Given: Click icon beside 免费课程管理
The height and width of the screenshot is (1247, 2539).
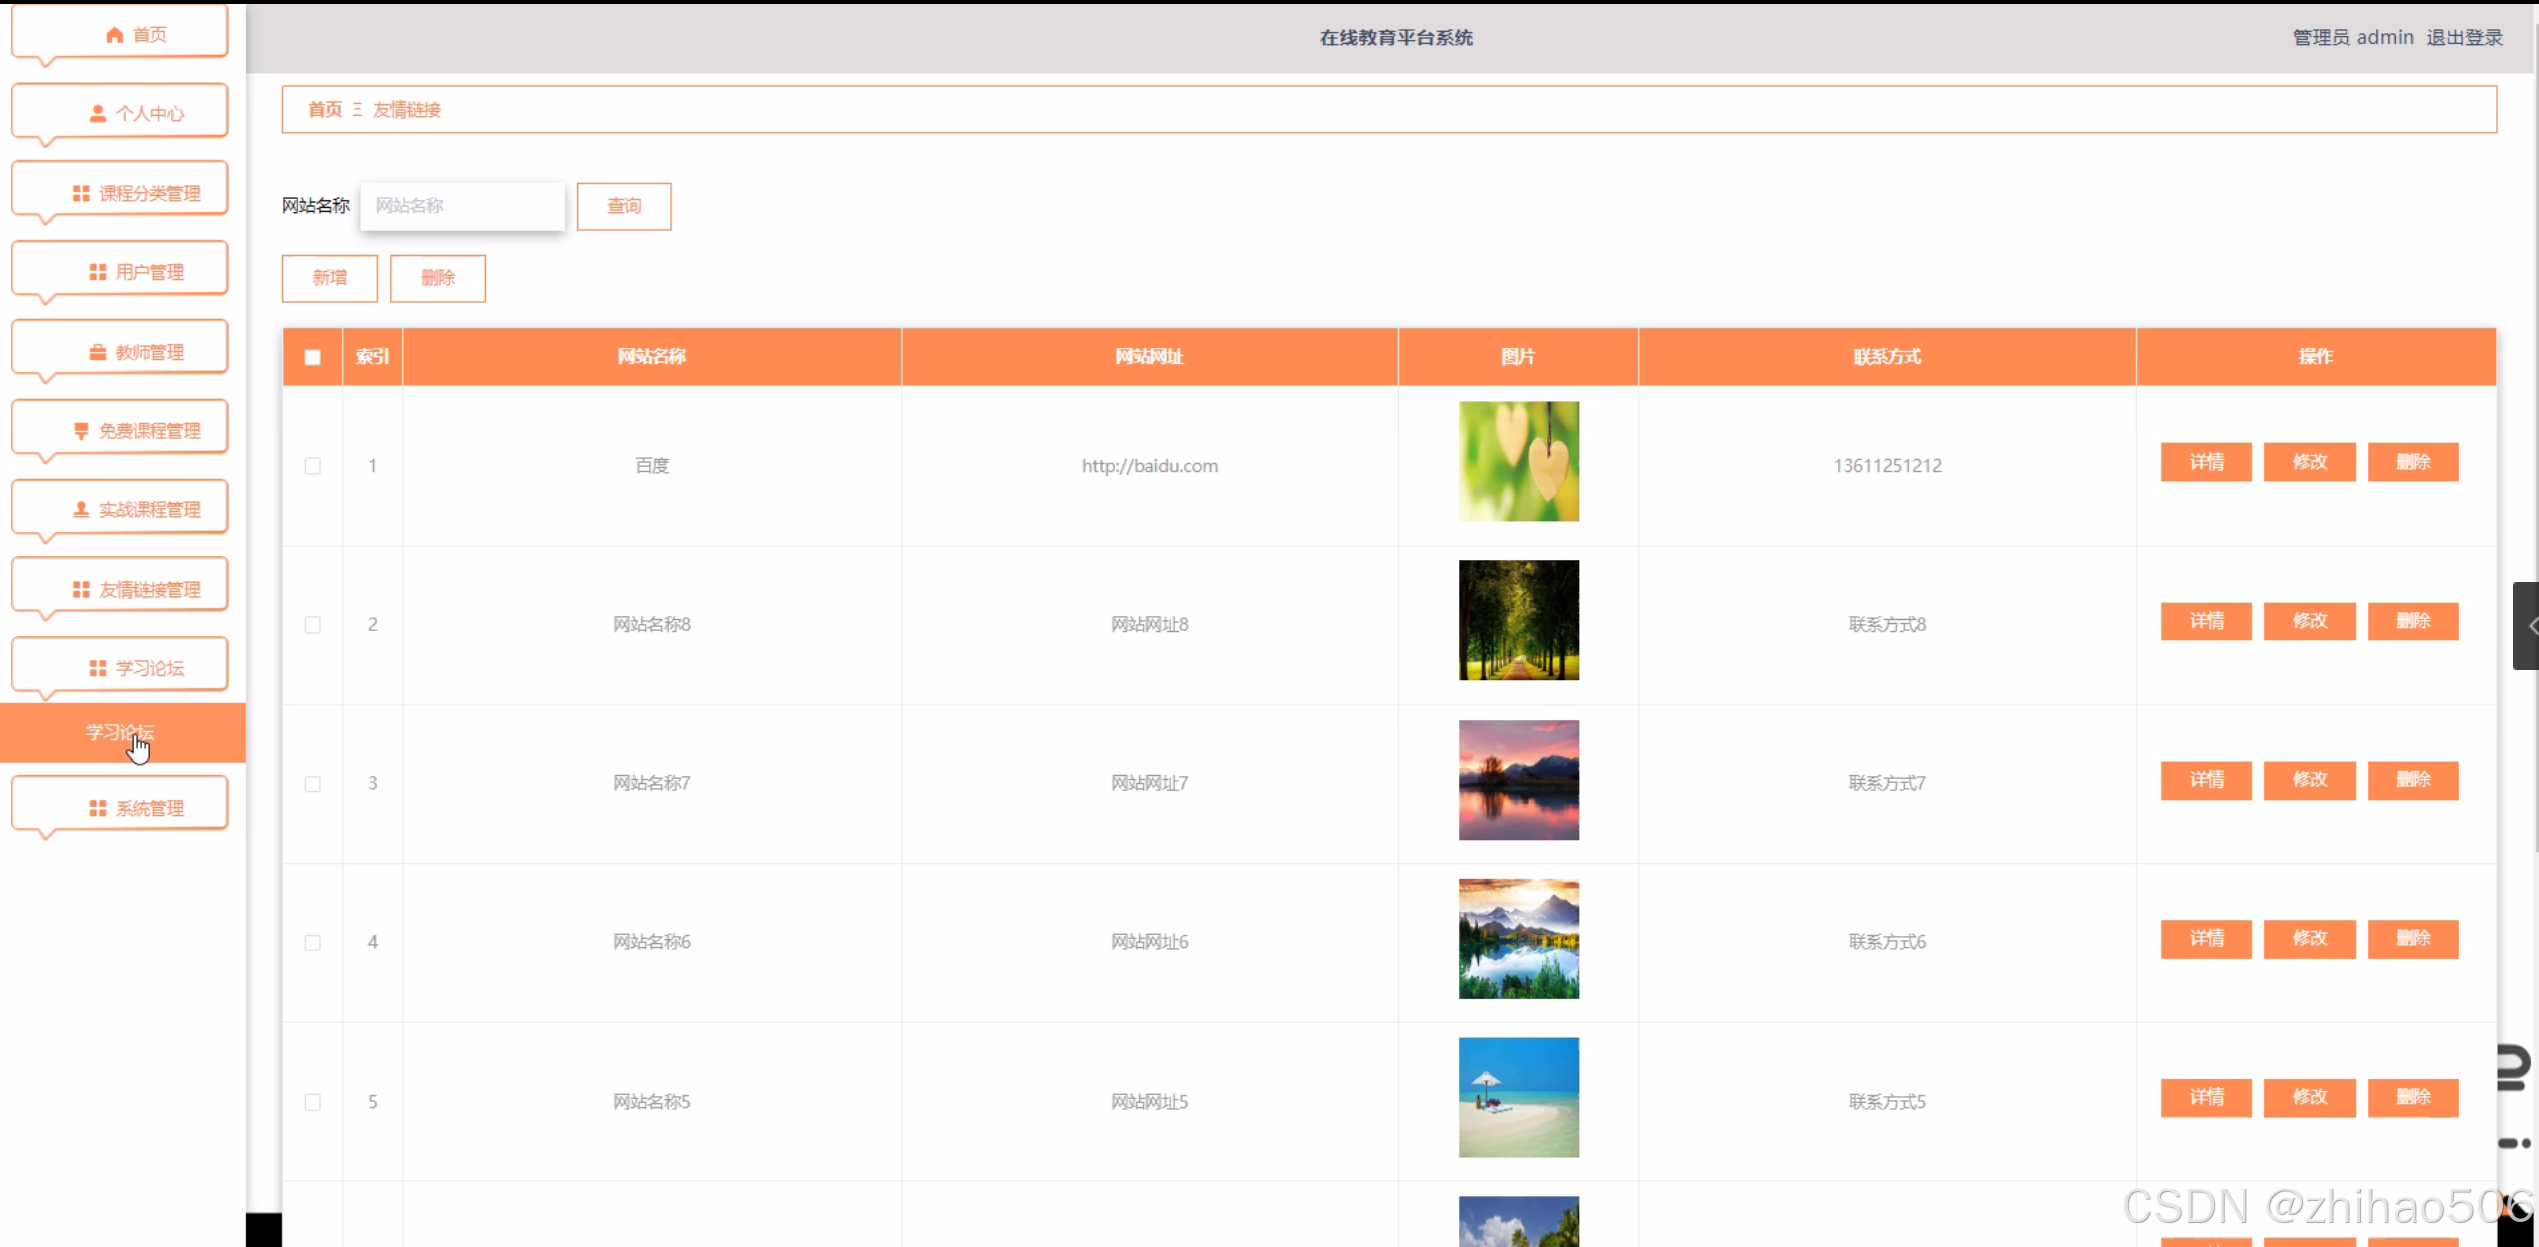Looking at the screenshot, I should [x=81, y=431].
